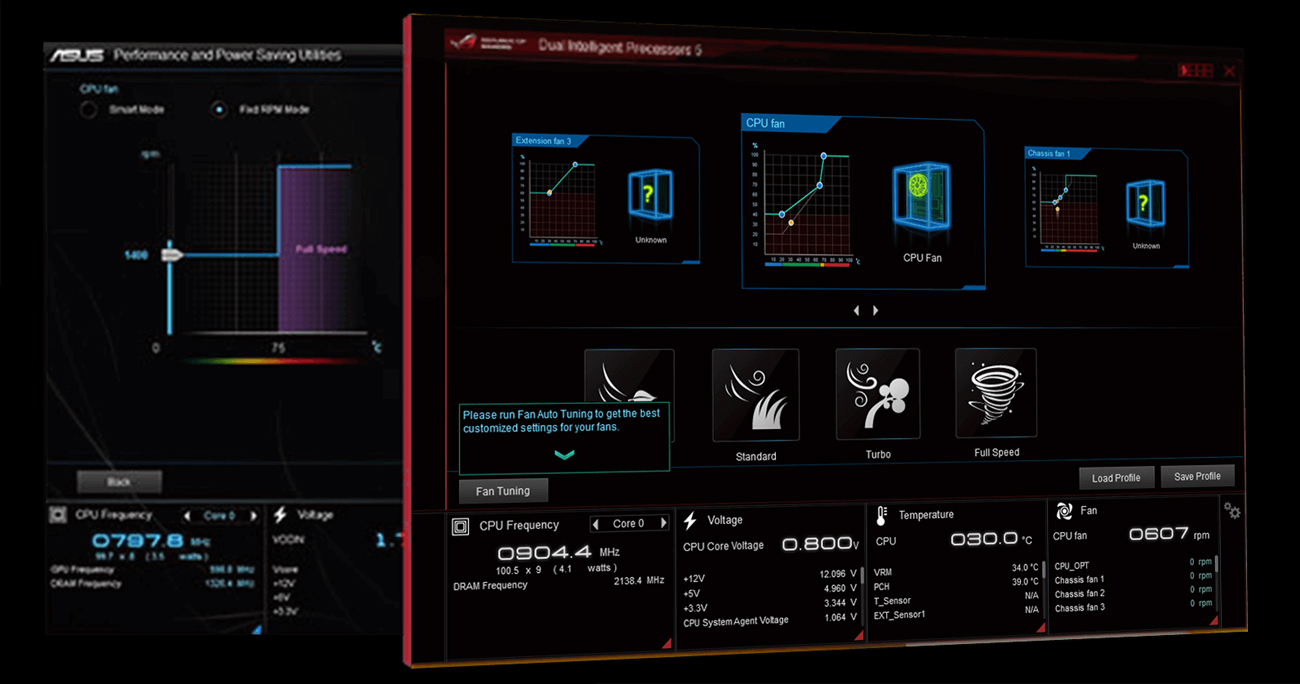Toggle the CPU Frequency core selector icon
The image size is (1300, 684).
click(x=459, y=524)
